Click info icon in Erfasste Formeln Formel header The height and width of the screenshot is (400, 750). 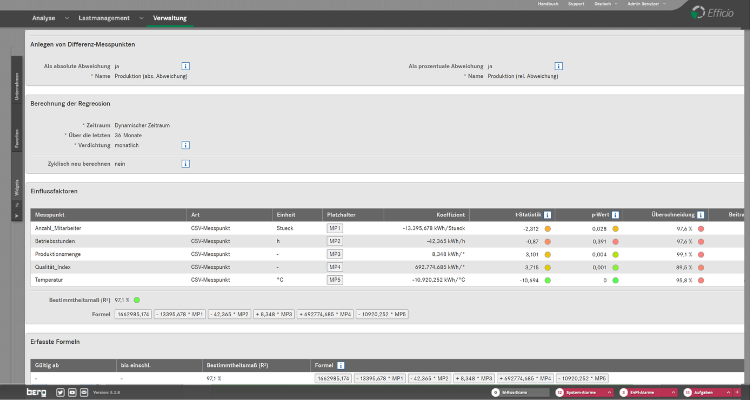(x=341, y=365)
